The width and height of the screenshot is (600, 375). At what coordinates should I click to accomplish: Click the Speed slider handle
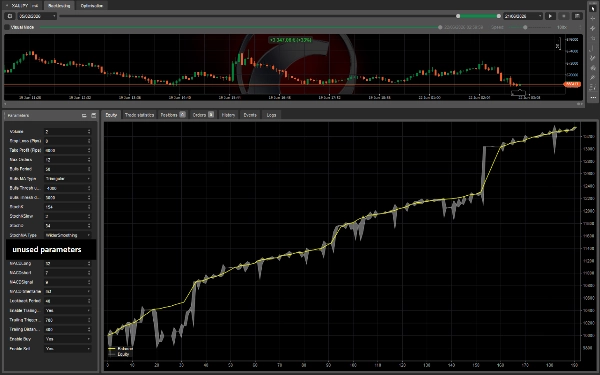(525, 27)
